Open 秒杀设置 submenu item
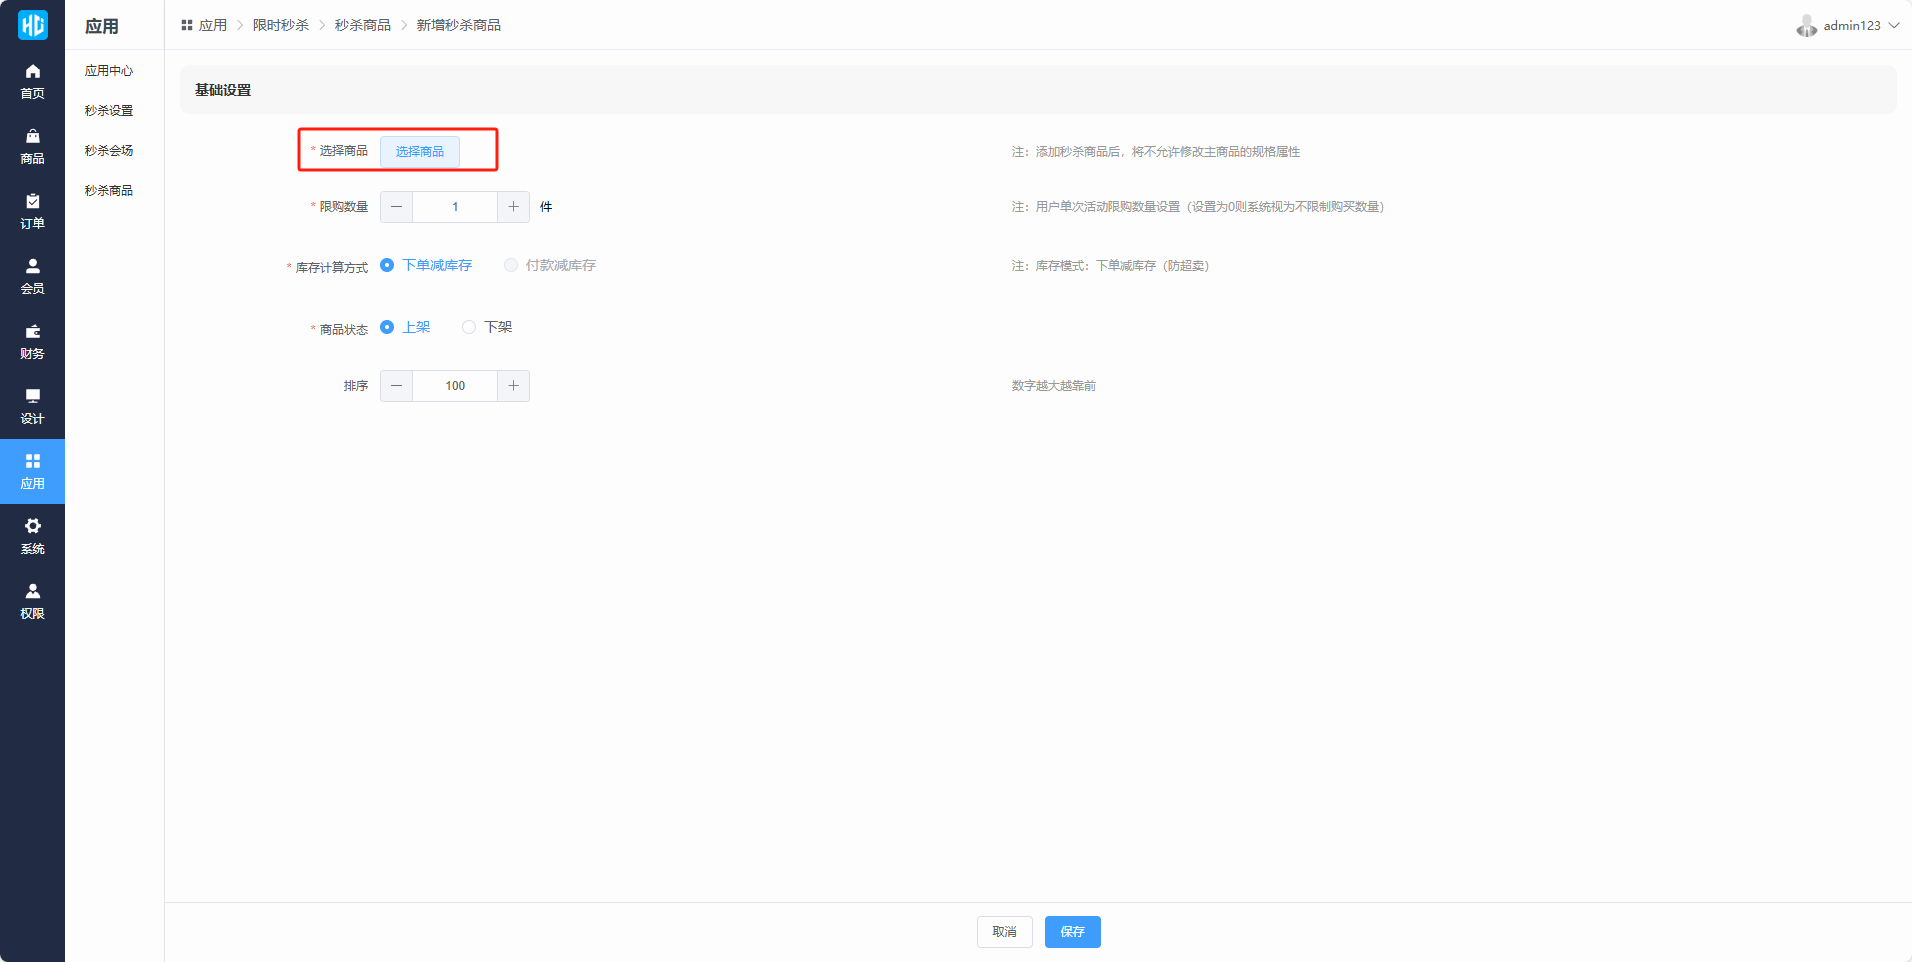The height and width of the screenshot is (962, 1912). pos(109,111)
